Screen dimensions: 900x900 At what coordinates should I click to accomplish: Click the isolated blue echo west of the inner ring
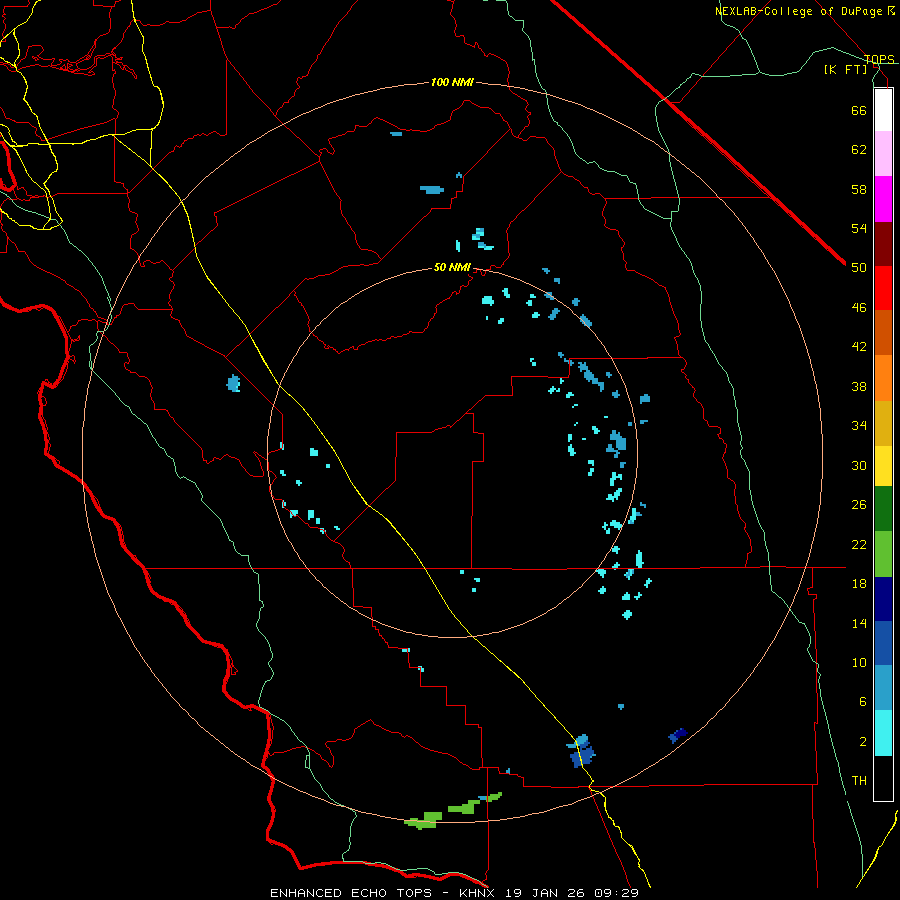click(x=233, y=383)
